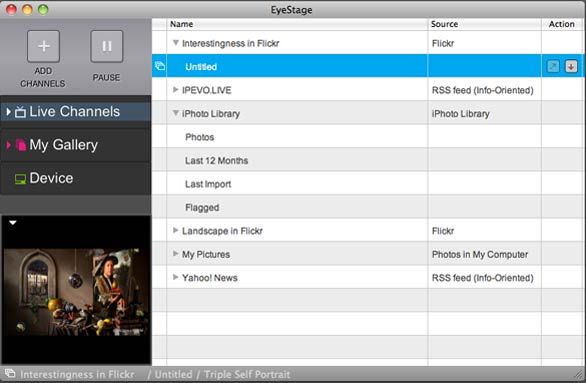The image size is (586, 383).
Task: Click the status bar channel icon
Action: tap(10, 373)
